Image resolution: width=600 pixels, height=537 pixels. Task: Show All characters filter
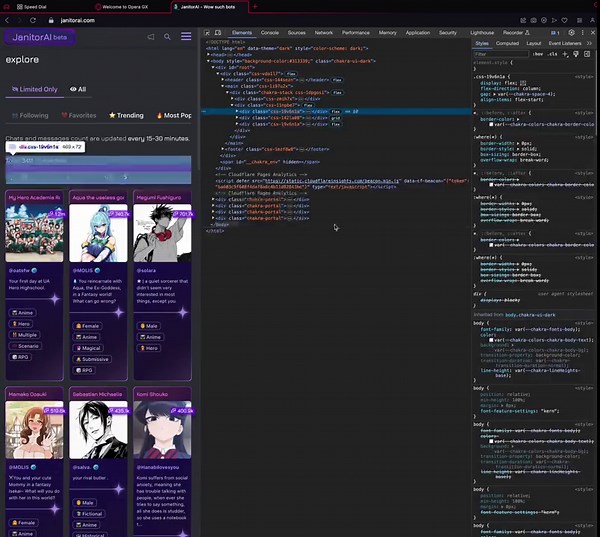click(x=78, y=89)
